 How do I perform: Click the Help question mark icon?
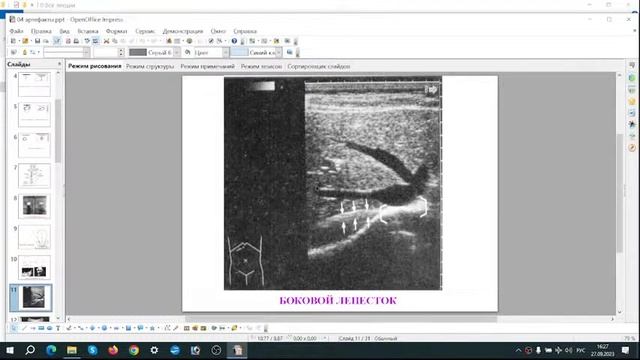(x=234, y=41)
